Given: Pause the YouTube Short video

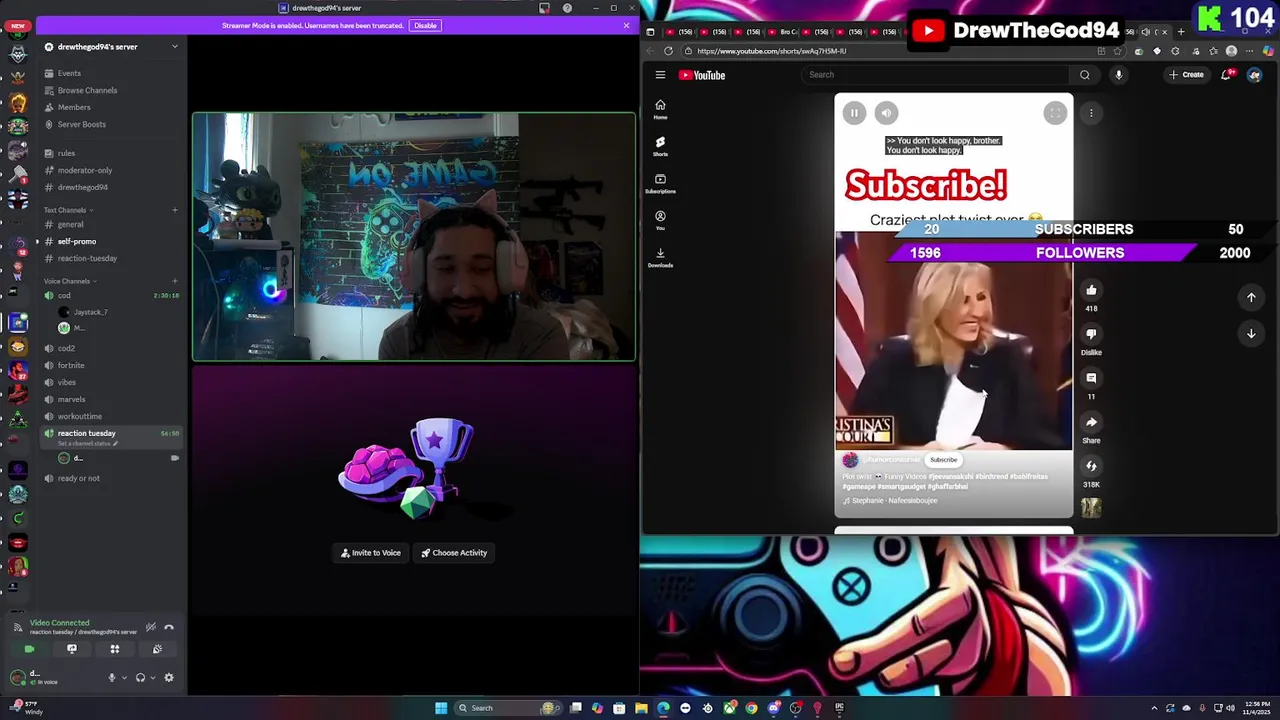Looking at the screenshot, I should [x=854, y=113].
